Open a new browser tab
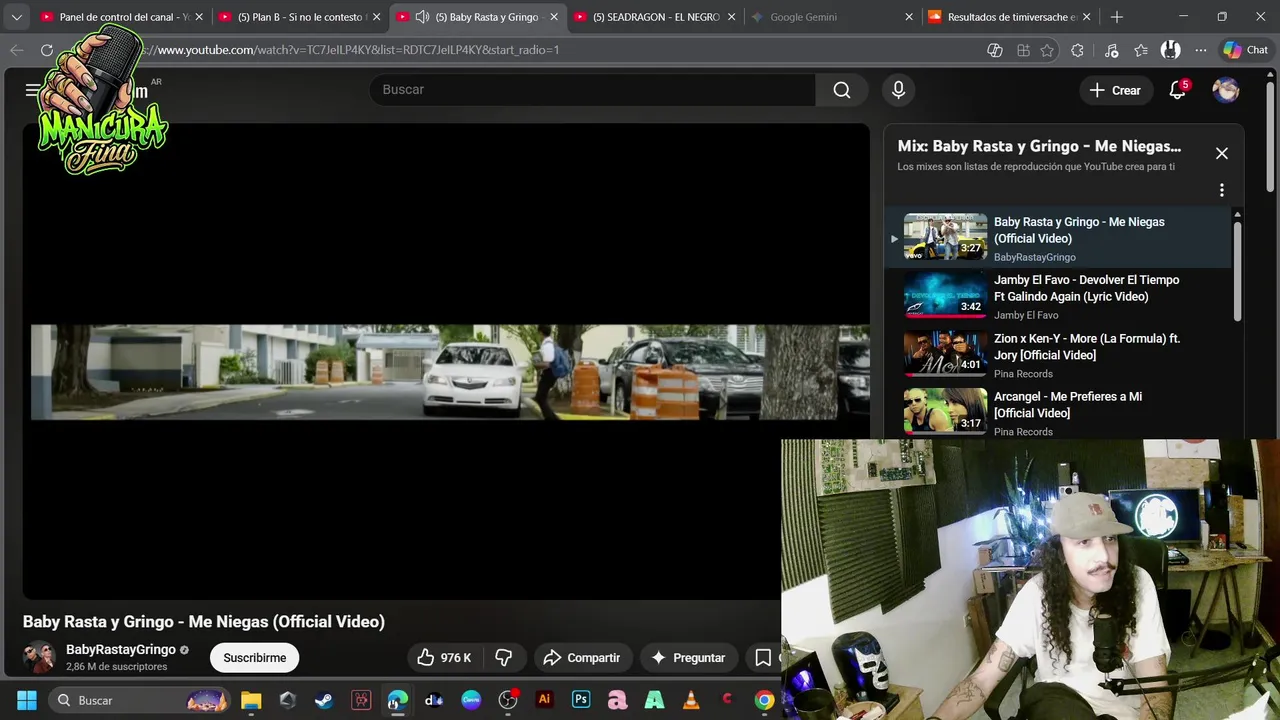This screenshot has height=720, width=1280. (1117, 17)
